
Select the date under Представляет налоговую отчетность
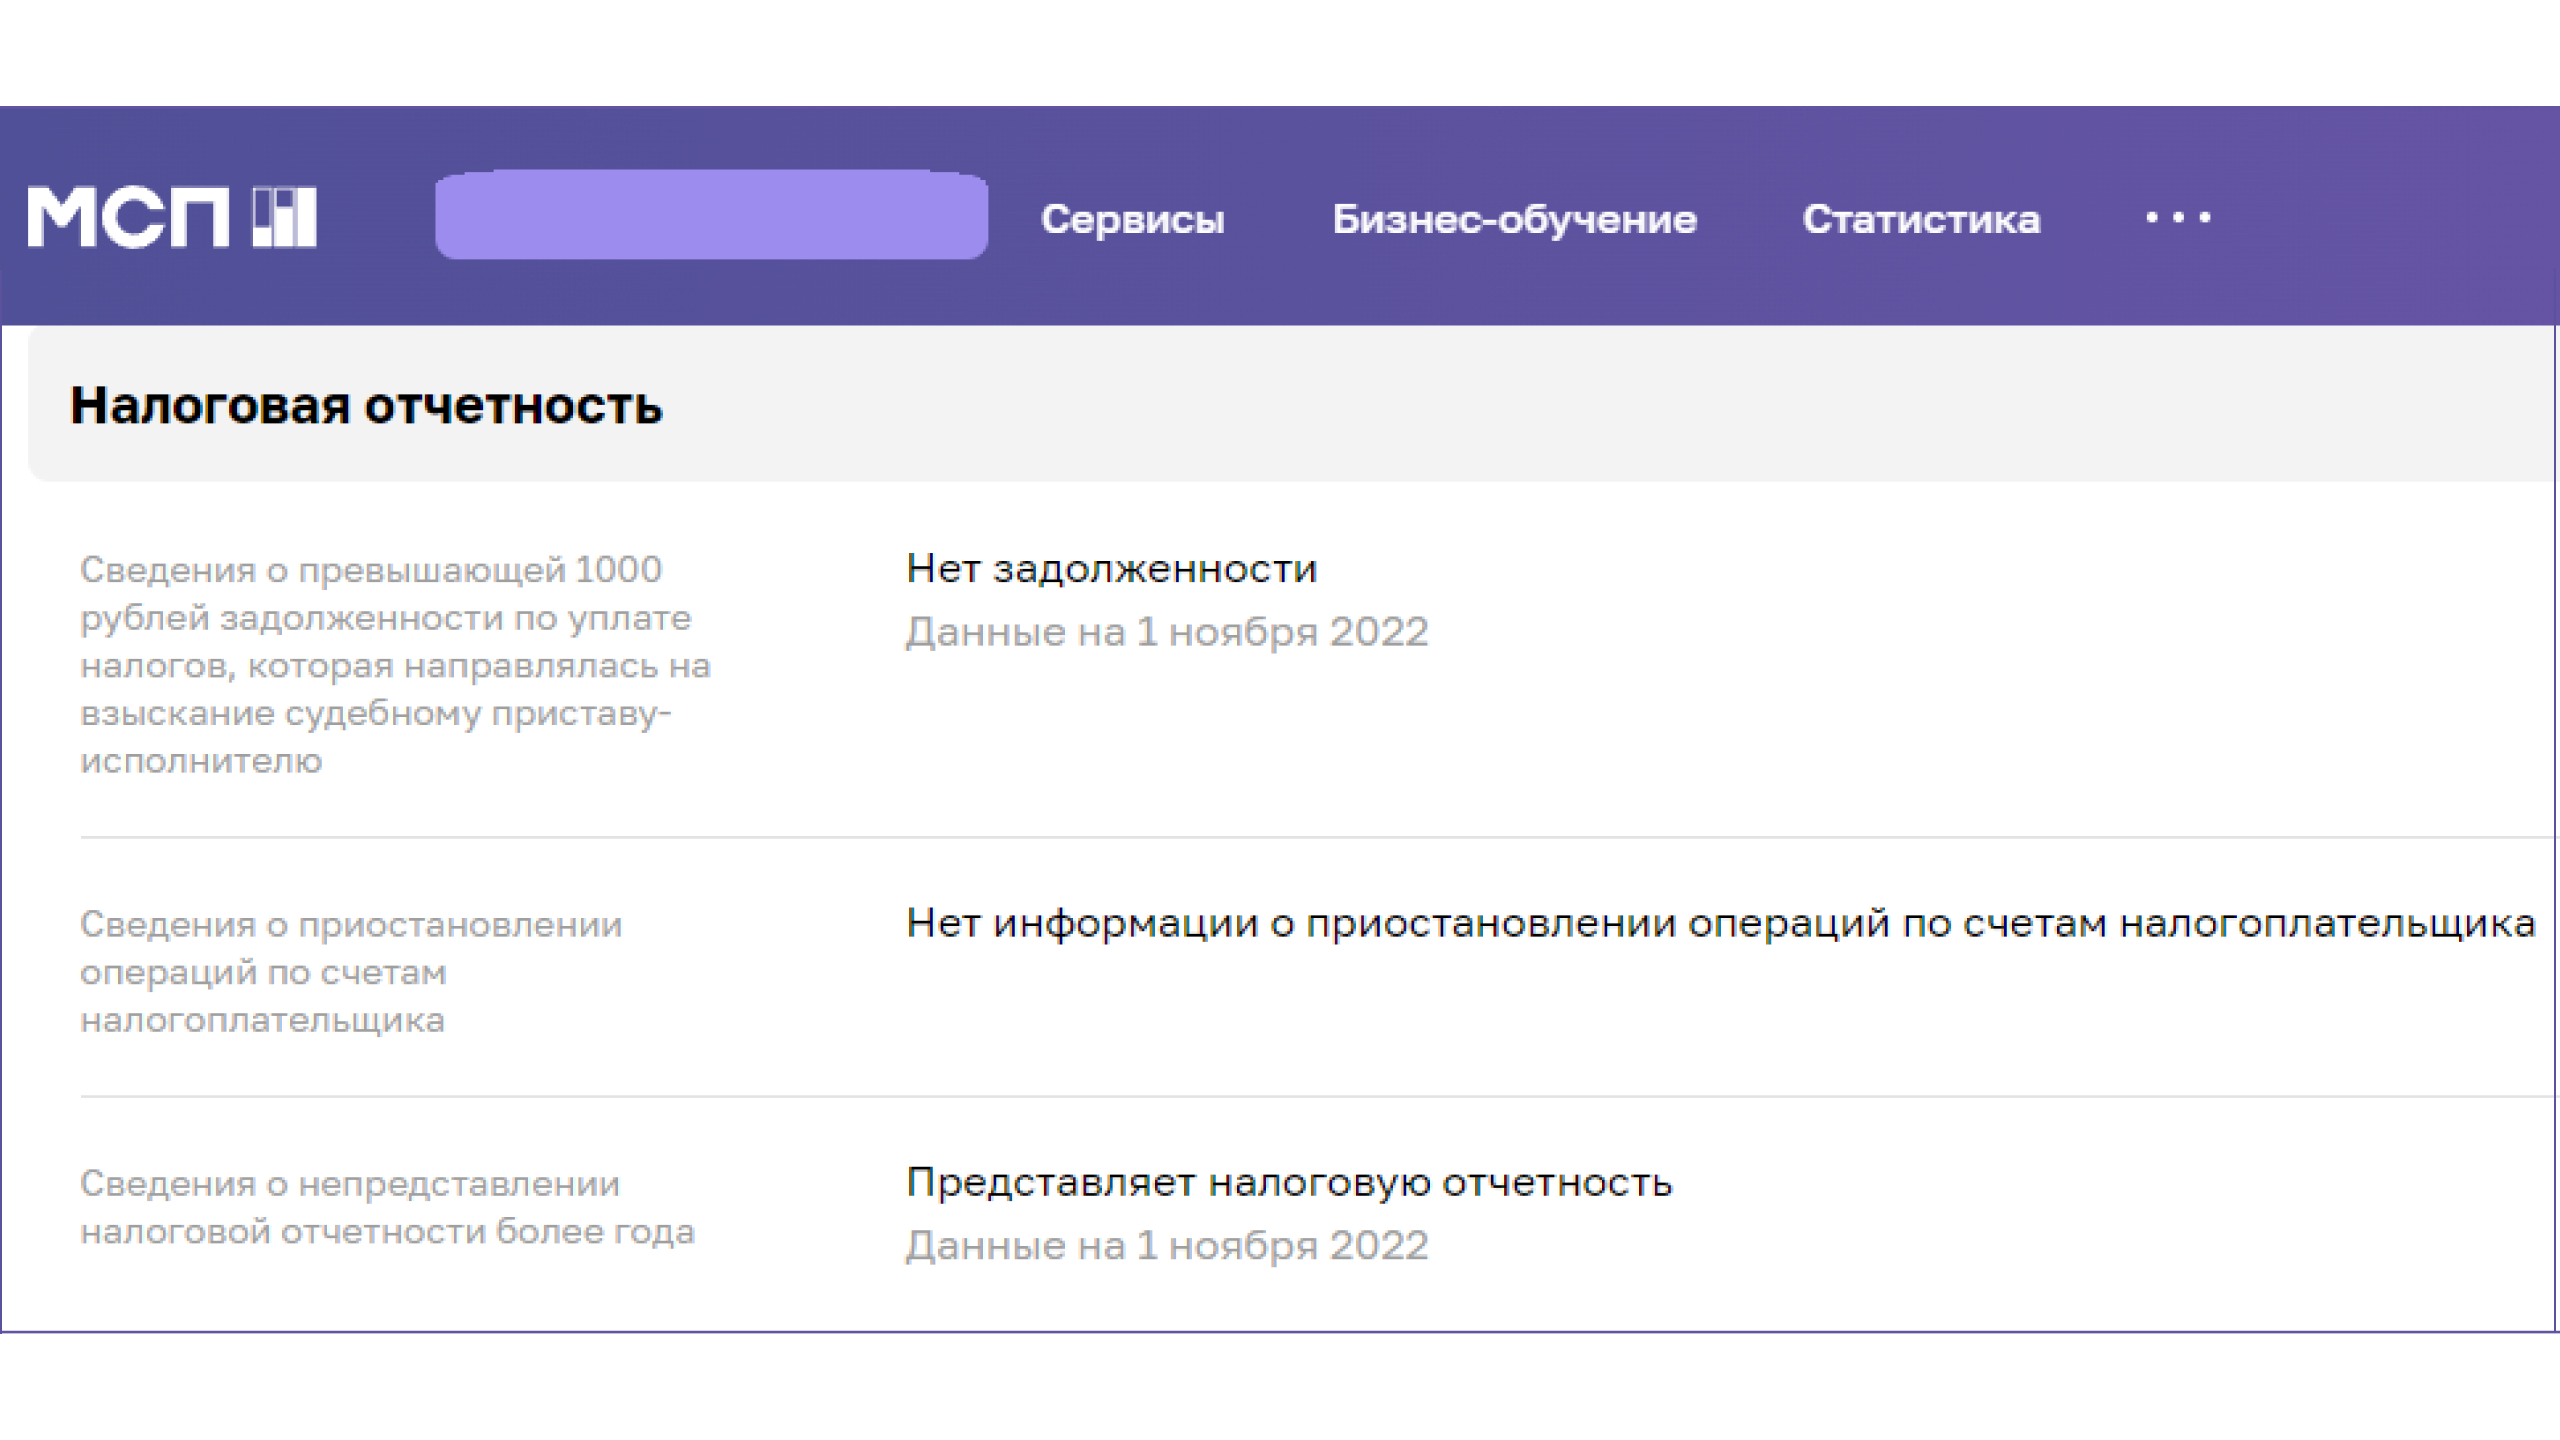pyautogui.click(x=1167, y=1246)
